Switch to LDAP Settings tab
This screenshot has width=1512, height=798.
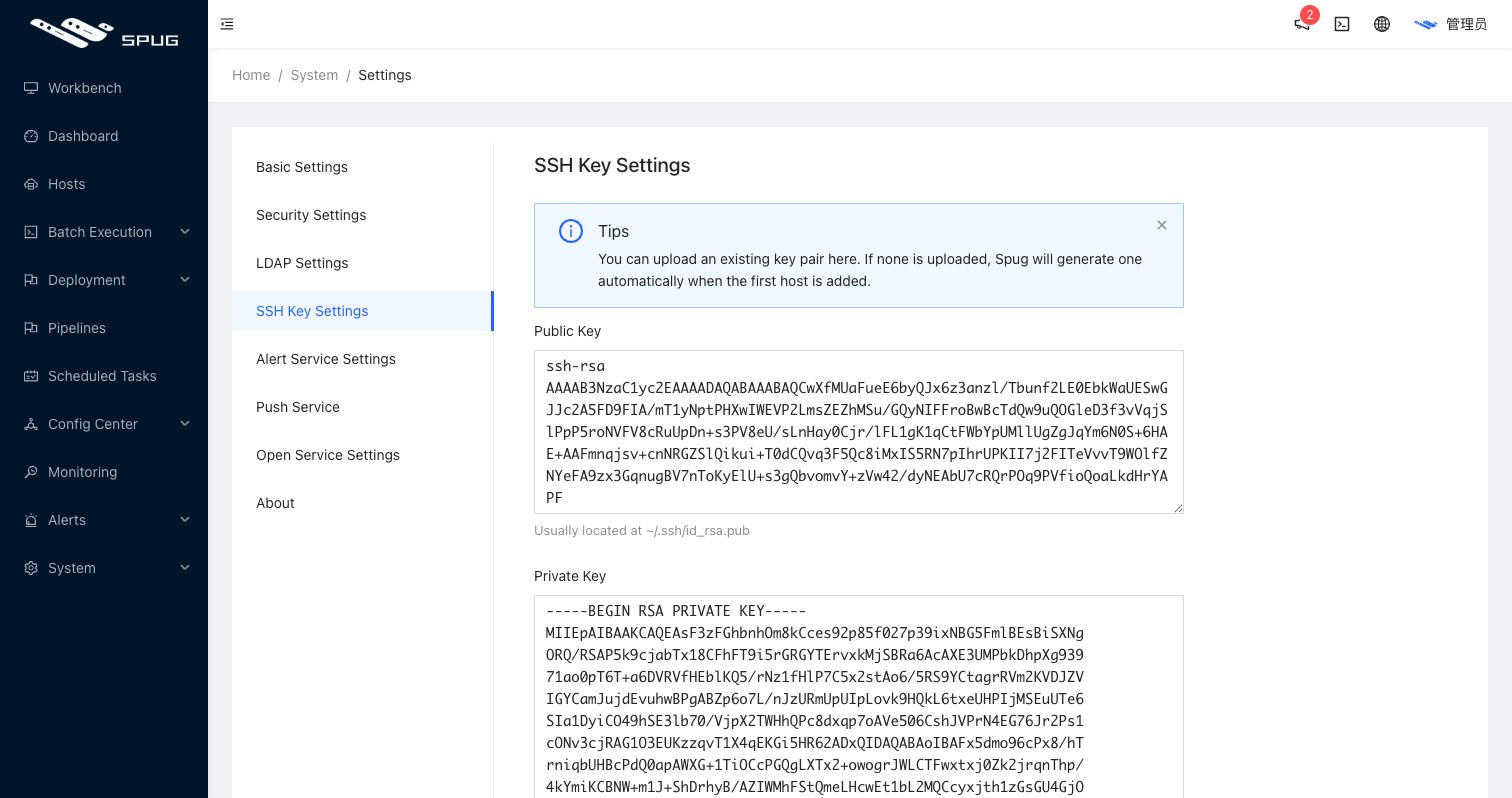pyautogui.click(x=362, y=263)
